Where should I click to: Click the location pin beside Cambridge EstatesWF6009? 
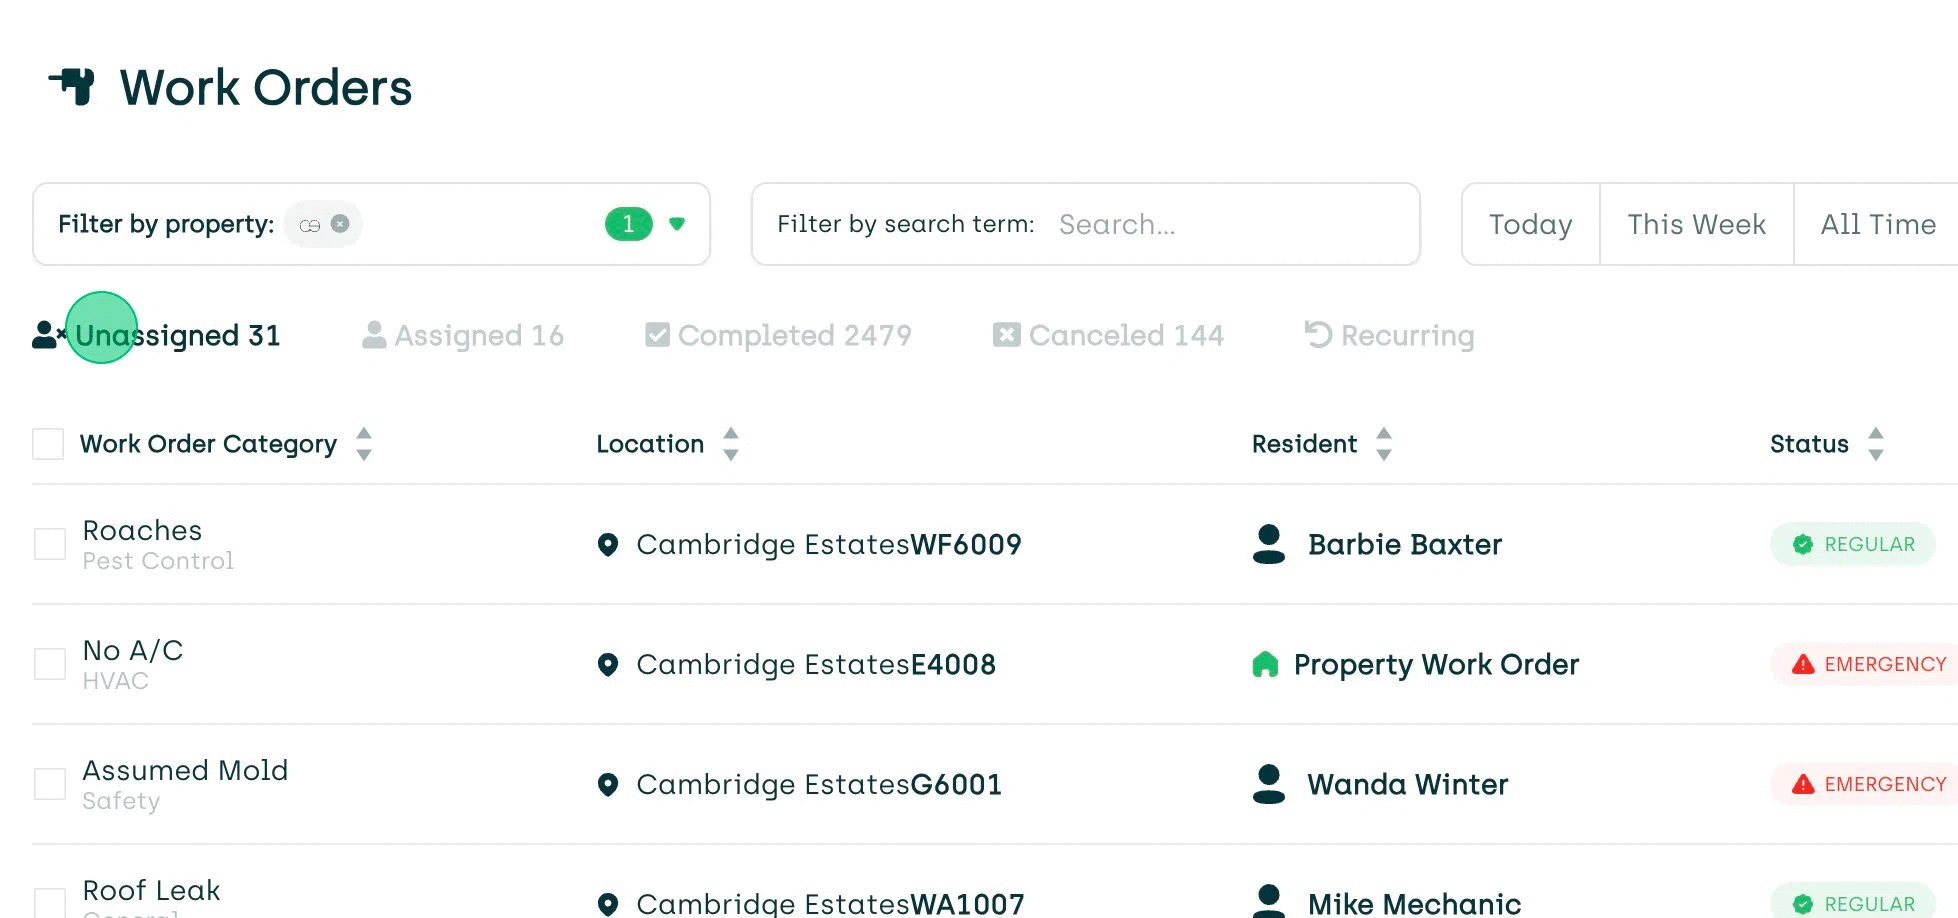click(x=608, y=545)
